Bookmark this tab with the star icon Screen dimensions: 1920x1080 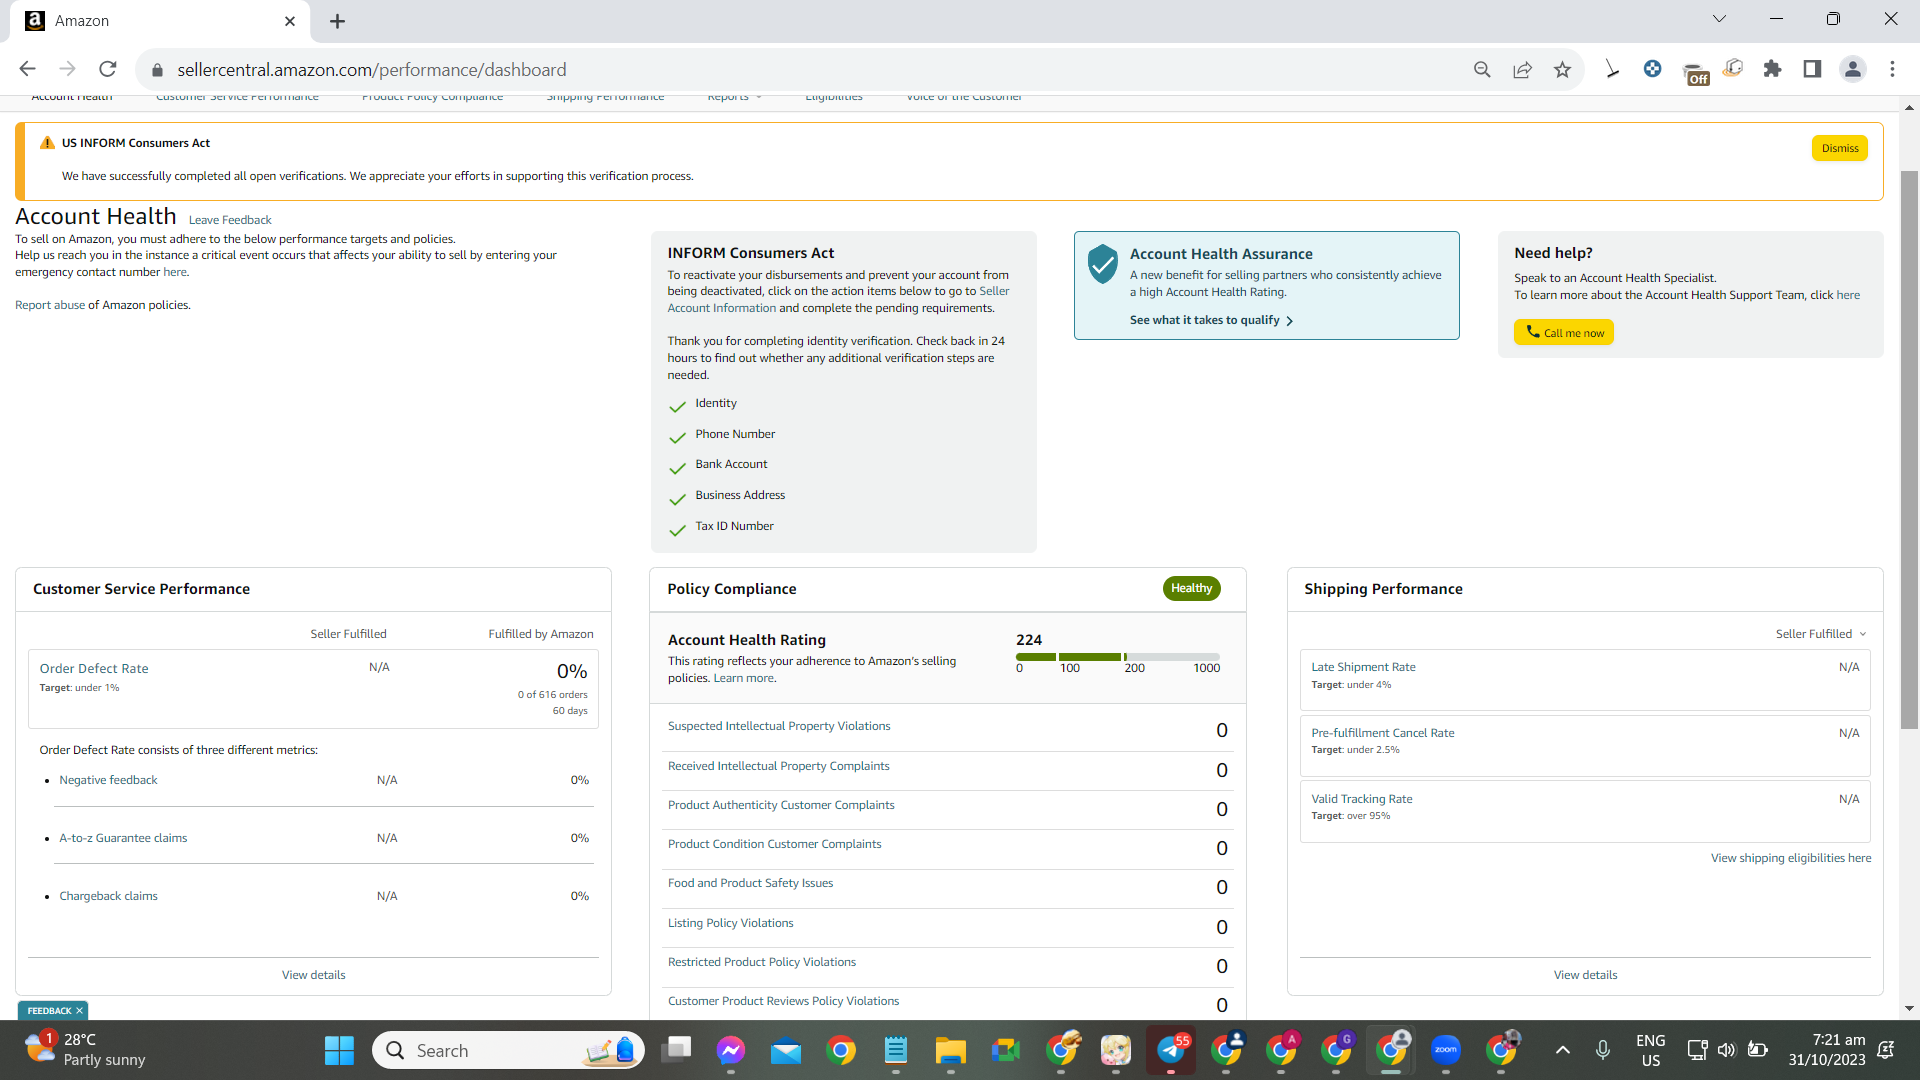coord(1562,69)
